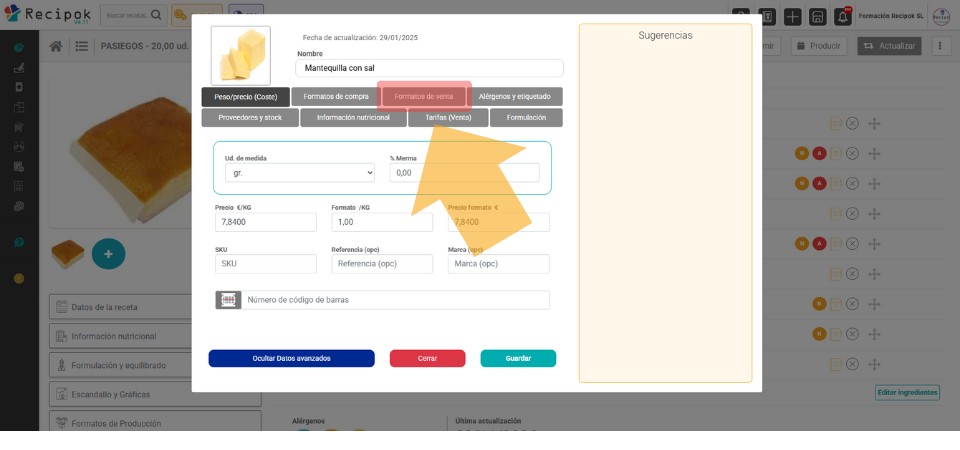Click the Número de código de barras field

click(395, 300)
